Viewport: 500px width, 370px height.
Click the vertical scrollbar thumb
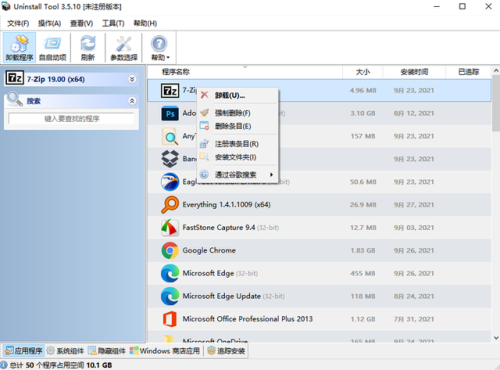pyautogui.click(x=496, y=103)
